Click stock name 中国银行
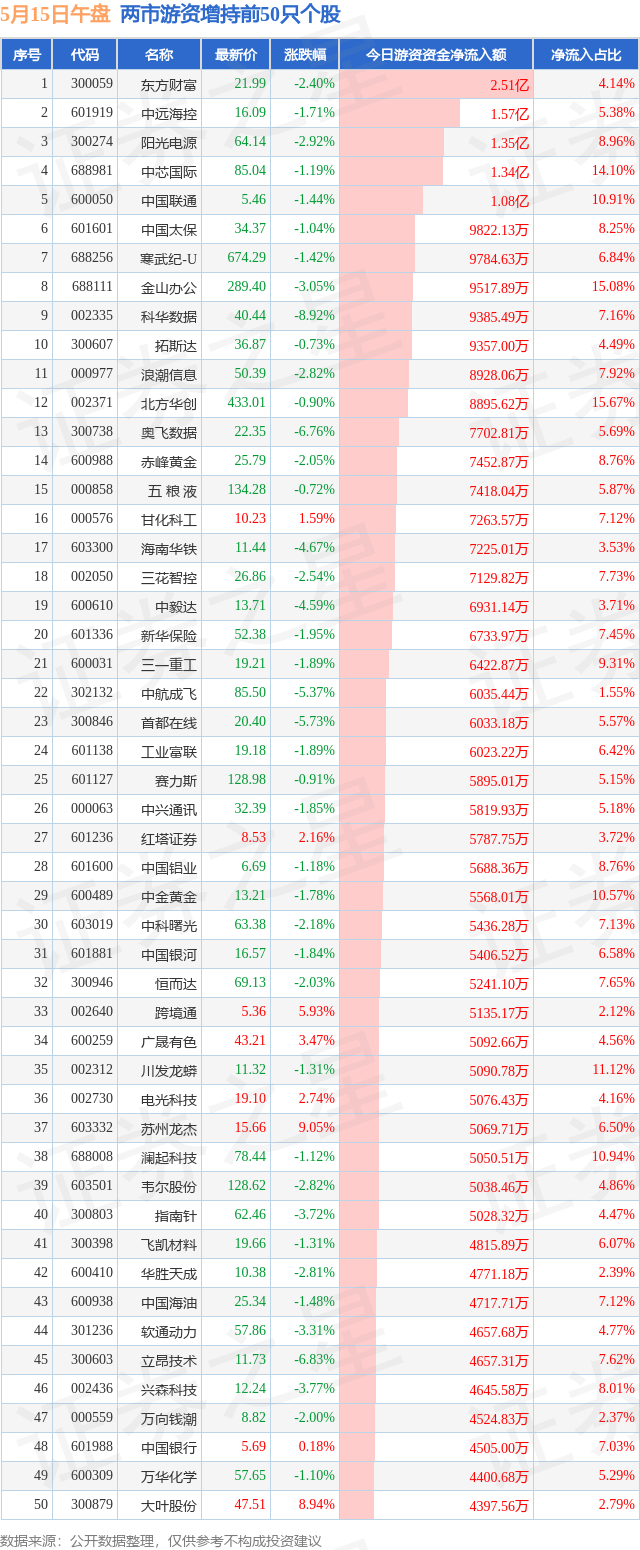 169,1448
